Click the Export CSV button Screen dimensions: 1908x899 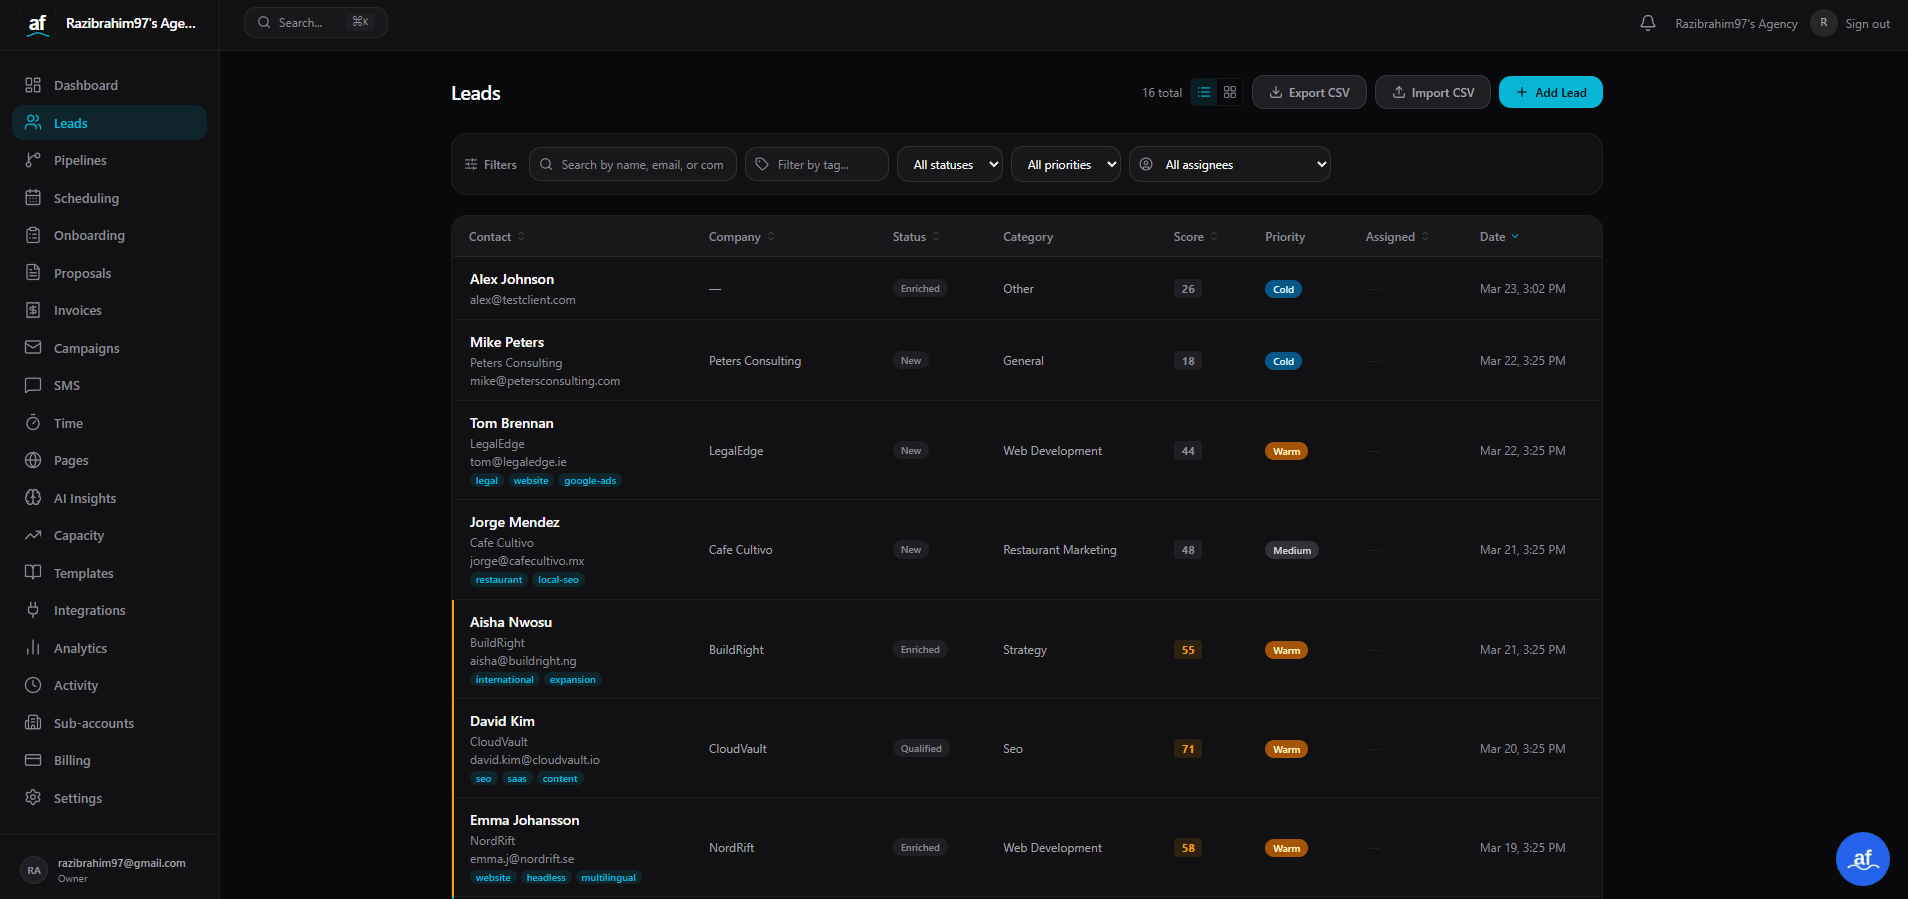tap(1309, 92)
